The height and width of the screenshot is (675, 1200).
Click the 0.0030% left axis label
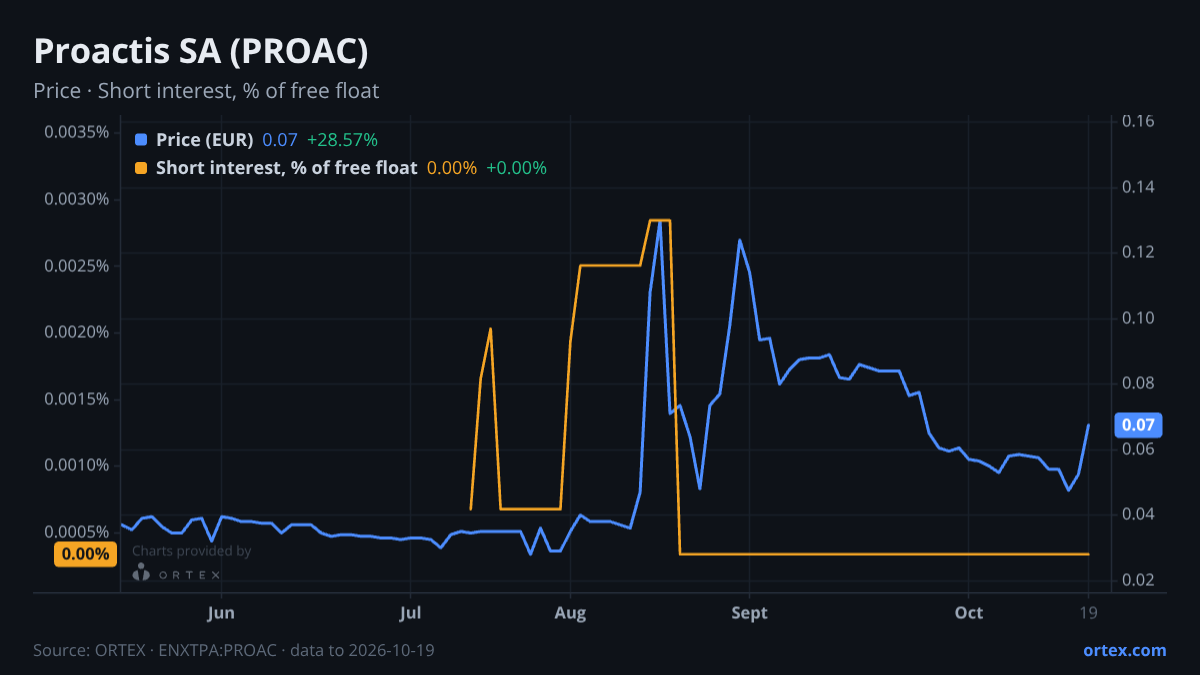pos(76,199)
